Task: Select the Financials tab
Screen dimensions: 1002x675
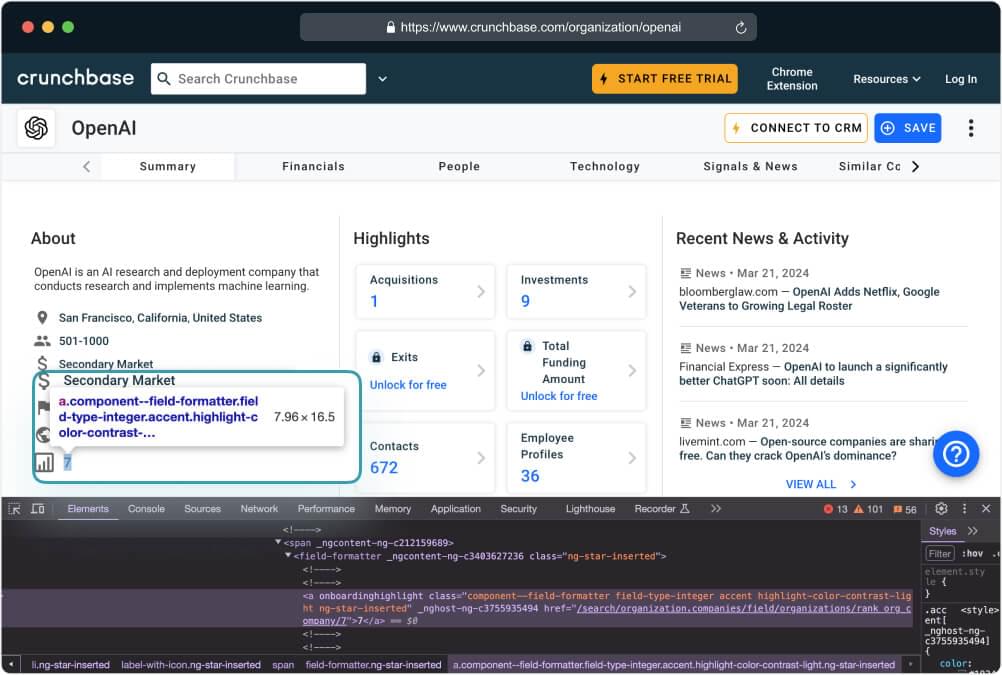Action: 313,166
